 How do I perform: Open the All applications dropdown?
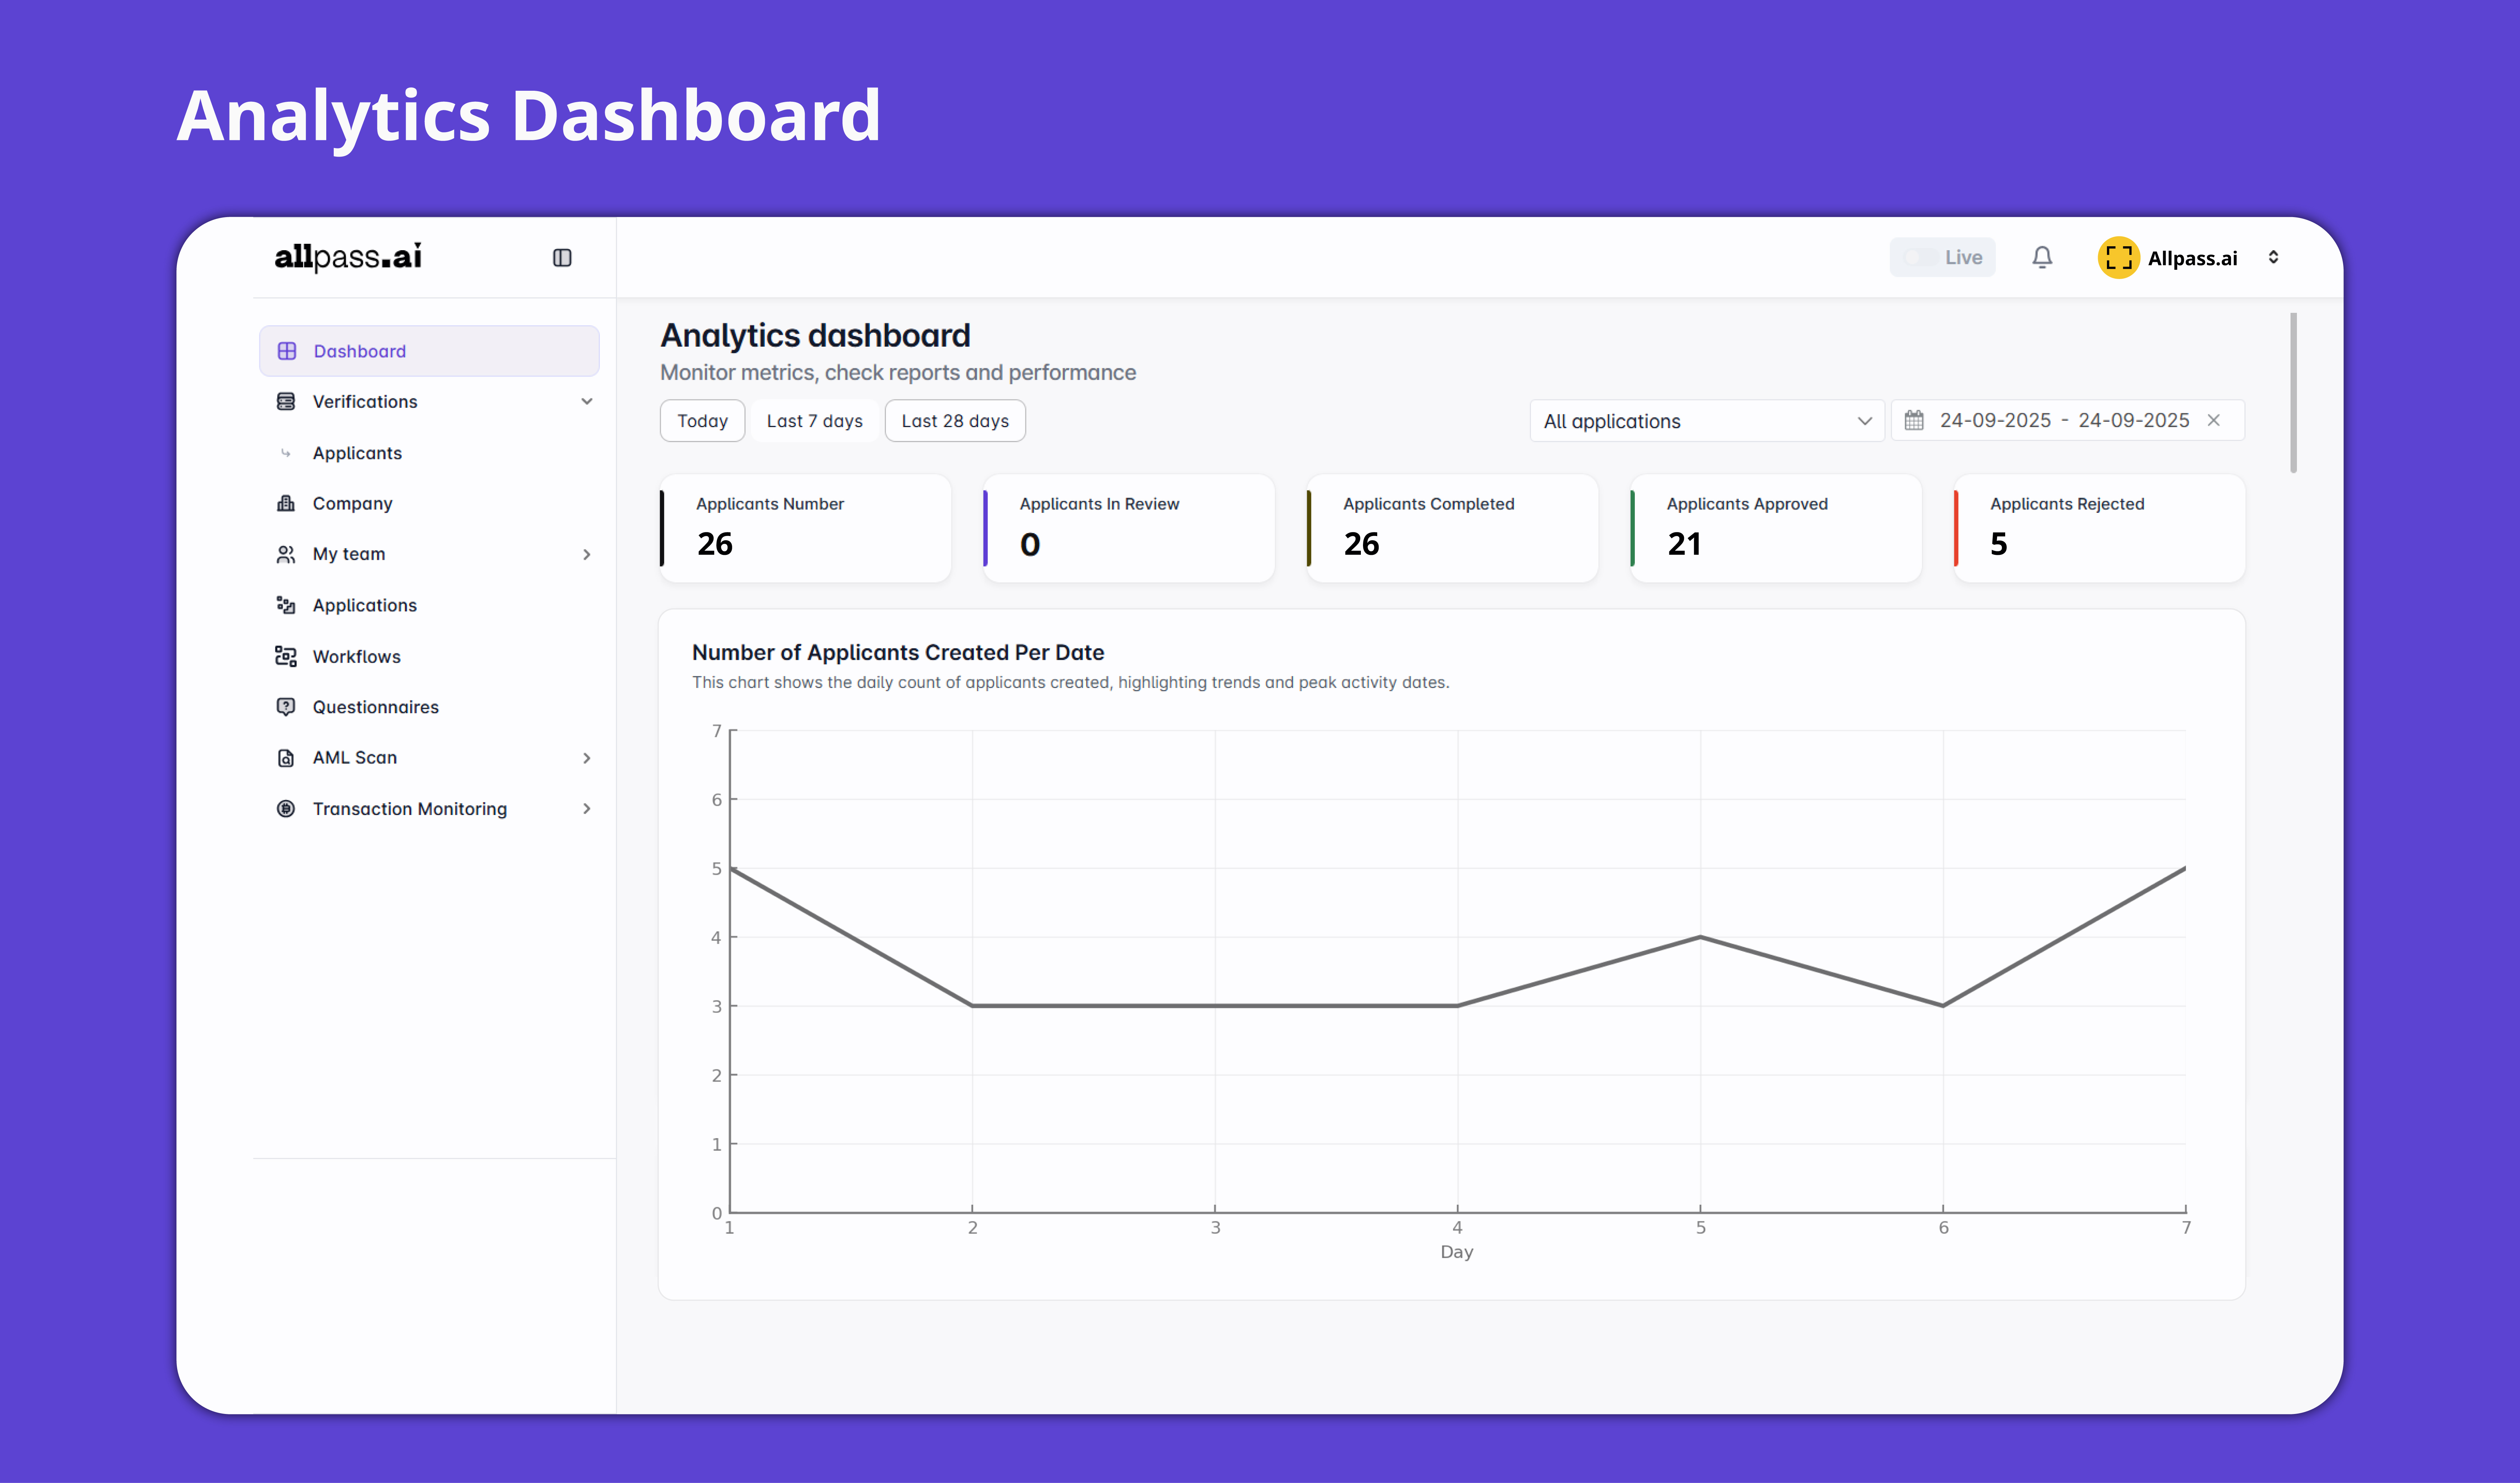1706,421
